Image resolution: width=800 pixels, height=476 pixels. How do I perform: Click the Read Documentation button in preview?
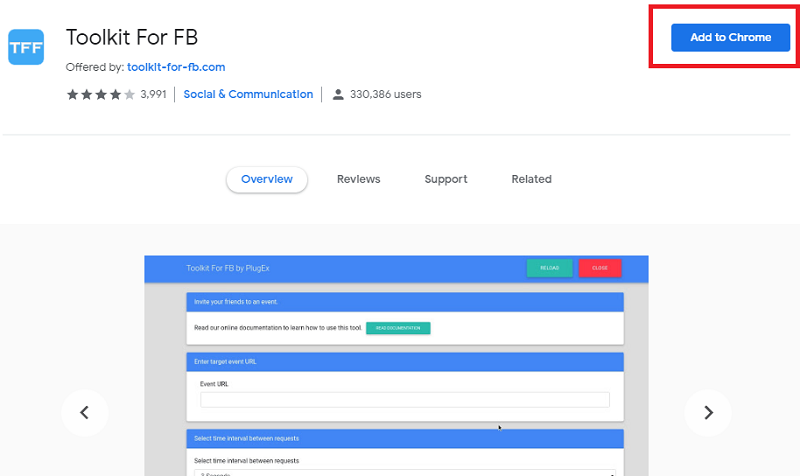[398, 328]
